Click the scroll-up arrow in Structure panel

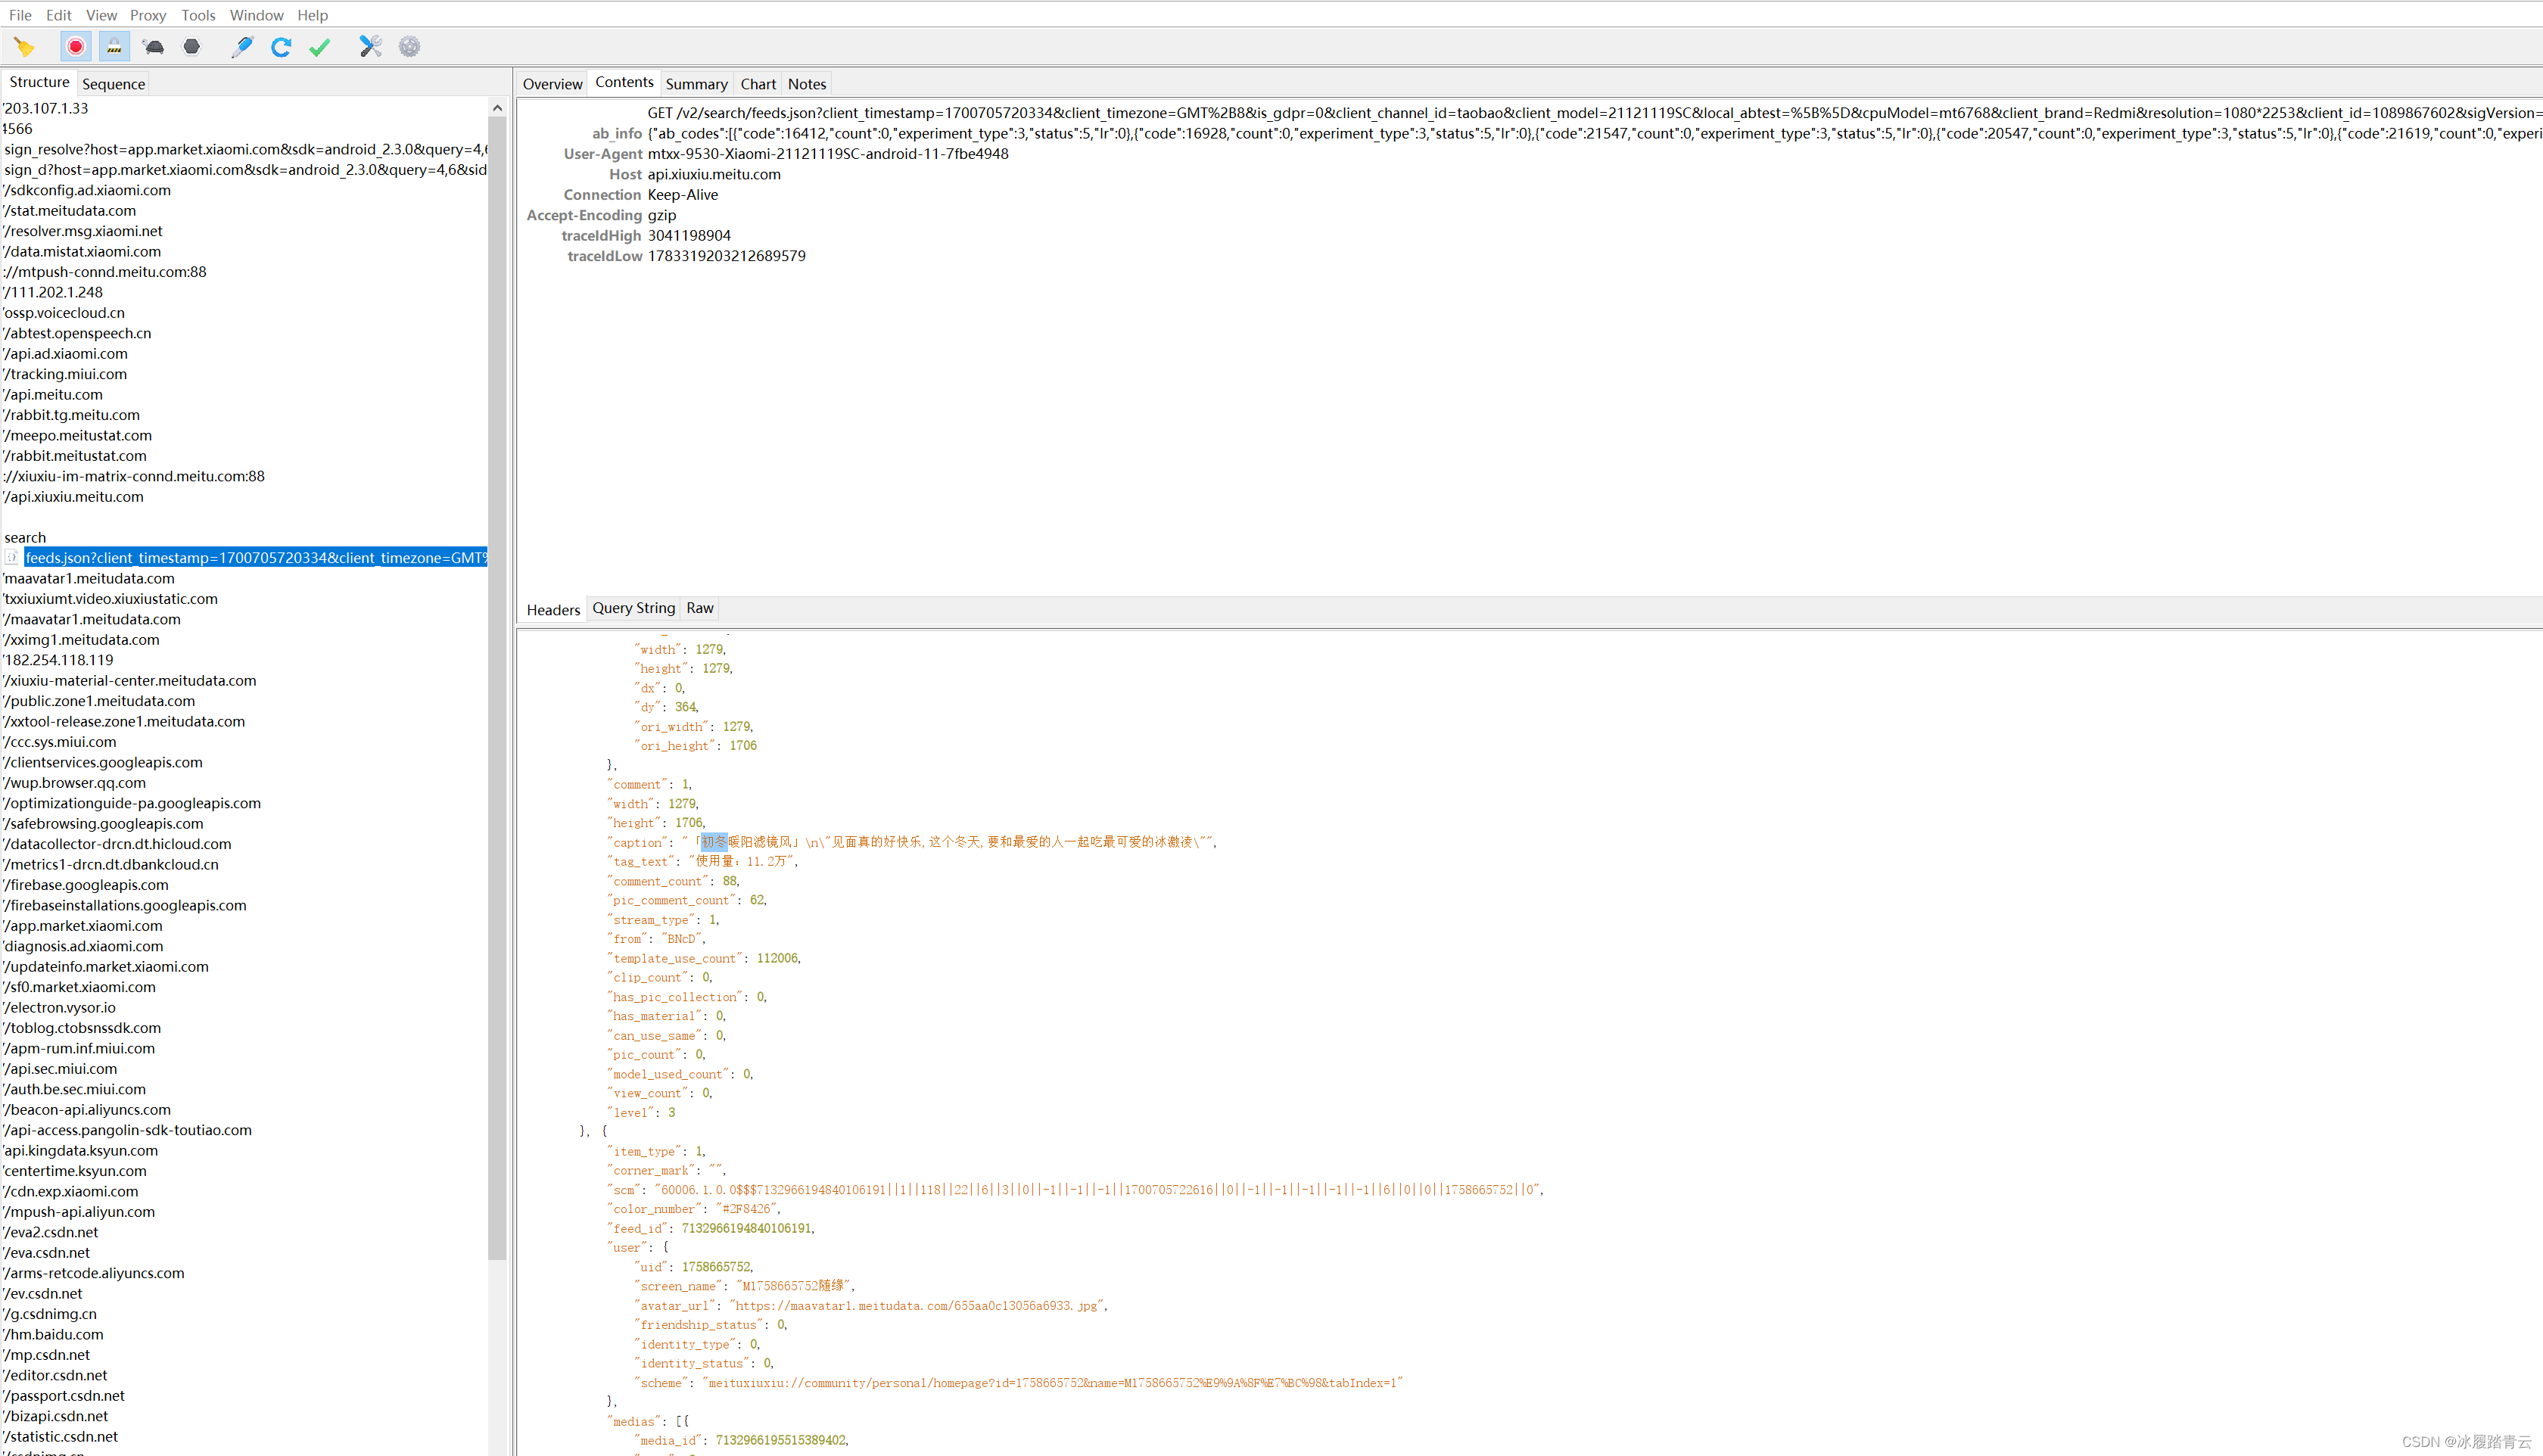click(497, 108)
